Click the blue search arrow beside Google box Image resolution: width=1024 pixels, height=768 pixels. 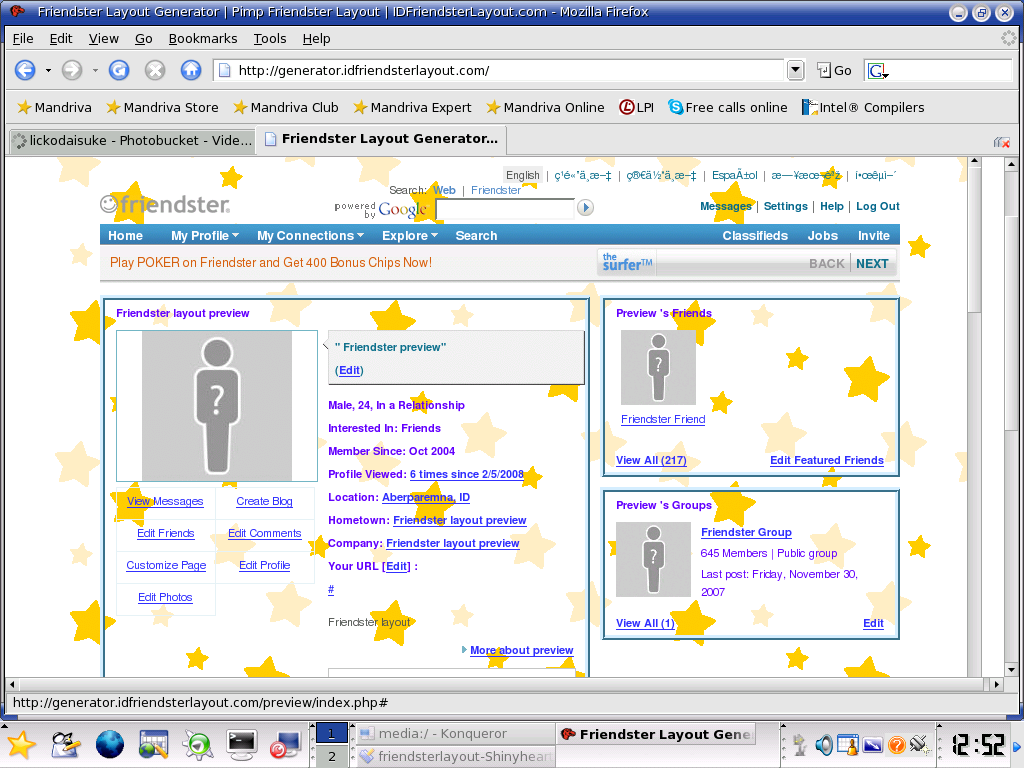pos(585,207)
